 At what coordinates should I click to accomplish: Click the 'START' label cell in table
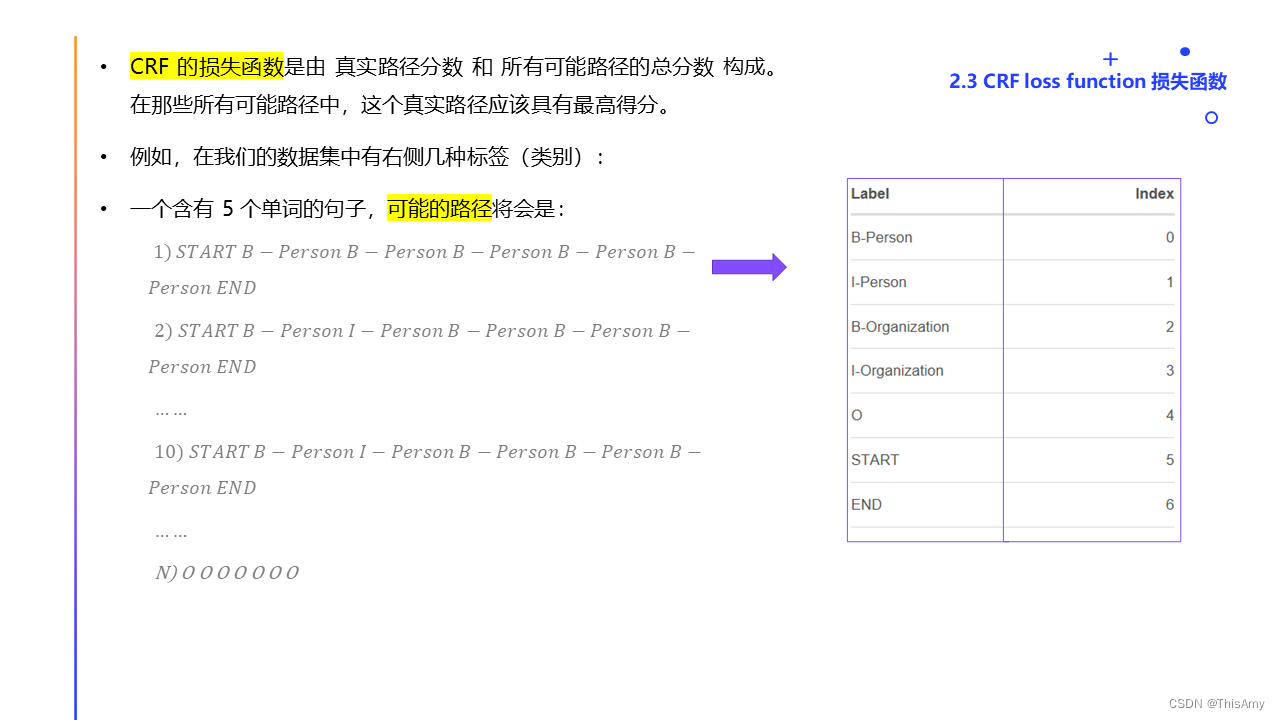875,460
